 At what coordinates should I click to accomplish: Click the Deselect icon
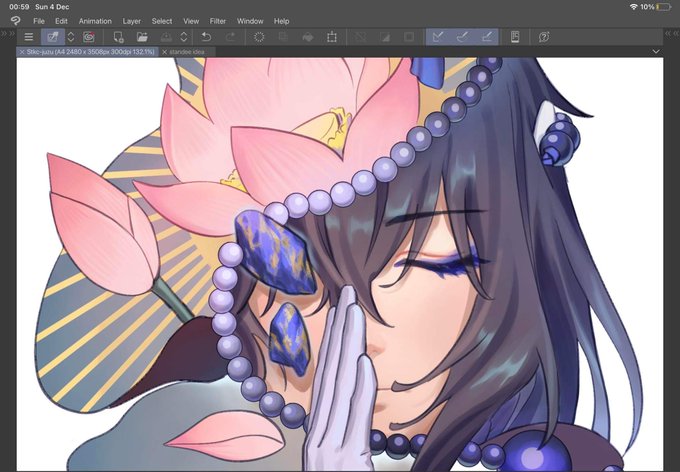[x=360, y=37]
